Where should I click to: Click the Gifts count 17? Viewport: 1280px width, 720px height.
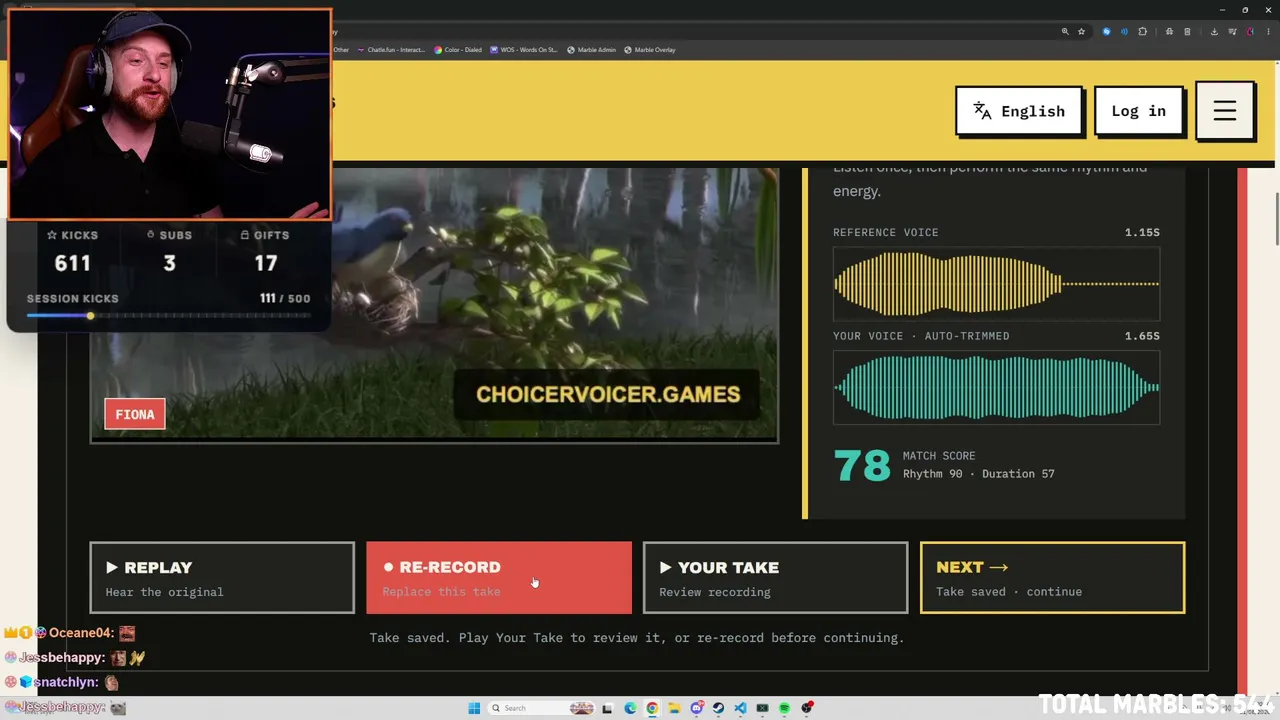coord(265,263)
